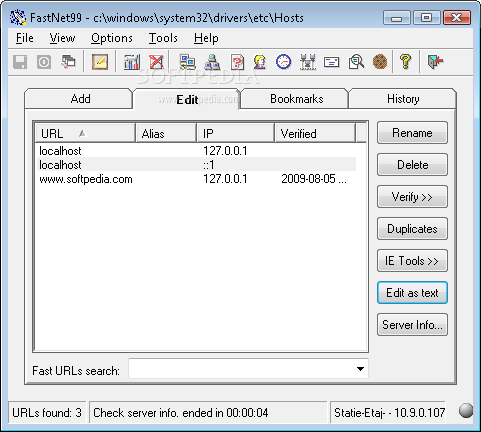Click the network hub cables icon
The height and width of the screenshot is (432, 481).
[x=308, y=62]
